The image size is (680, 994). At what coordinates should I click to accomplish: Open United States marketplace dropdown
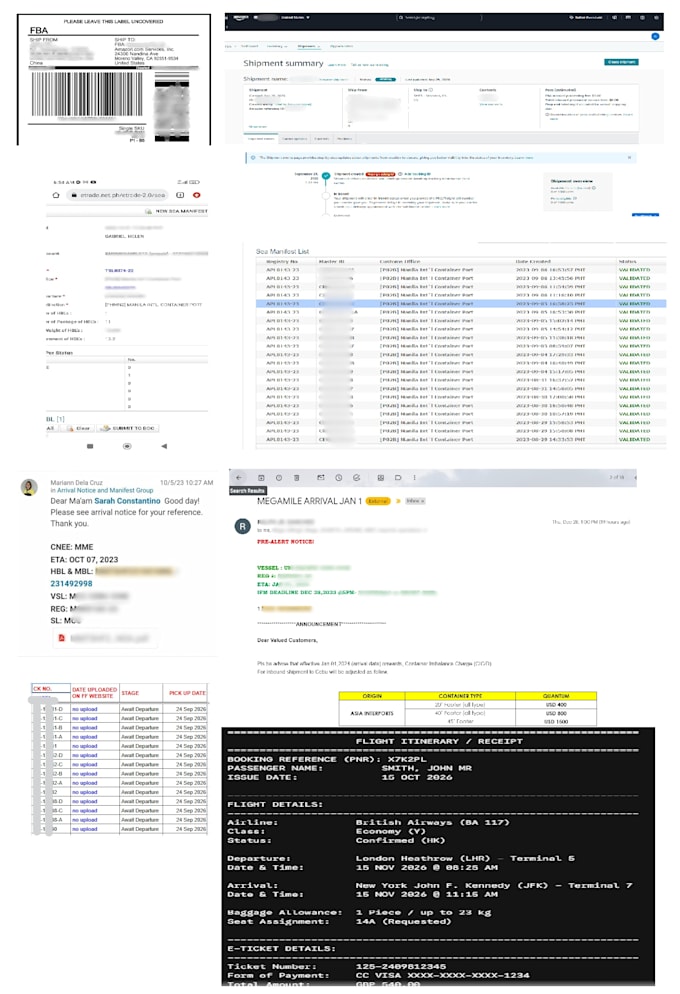(295, 18)
